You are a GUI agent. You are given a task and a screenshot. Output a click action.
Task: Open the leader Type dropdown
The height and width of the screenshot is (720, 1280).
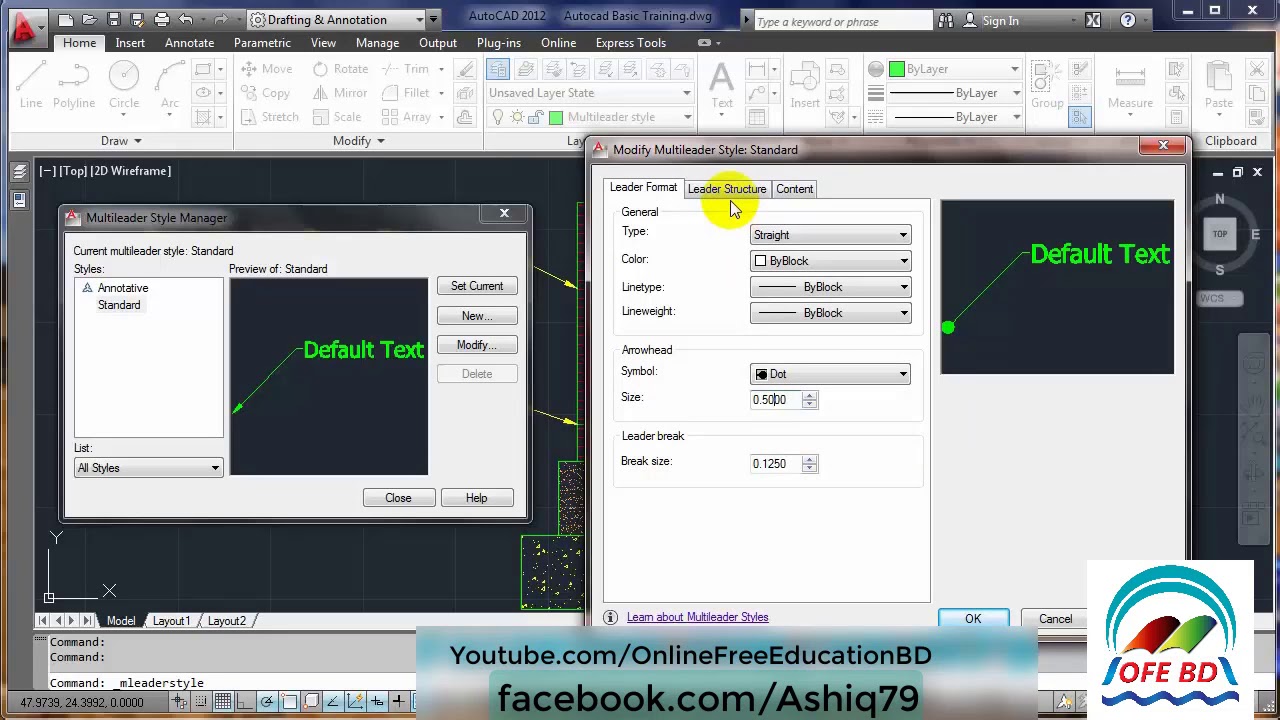pyautogui.click(x=830, y=235)
